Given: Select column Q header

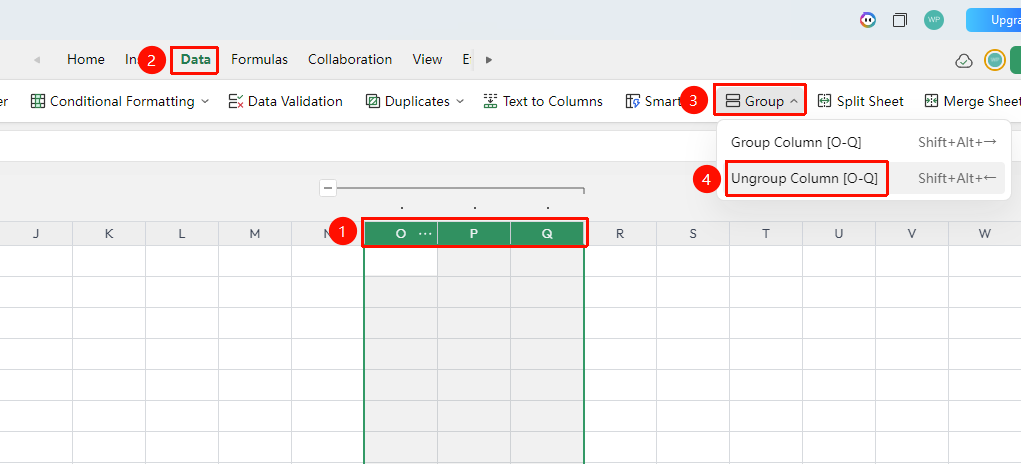Looking at the screenshot, I should pos(547,234).
